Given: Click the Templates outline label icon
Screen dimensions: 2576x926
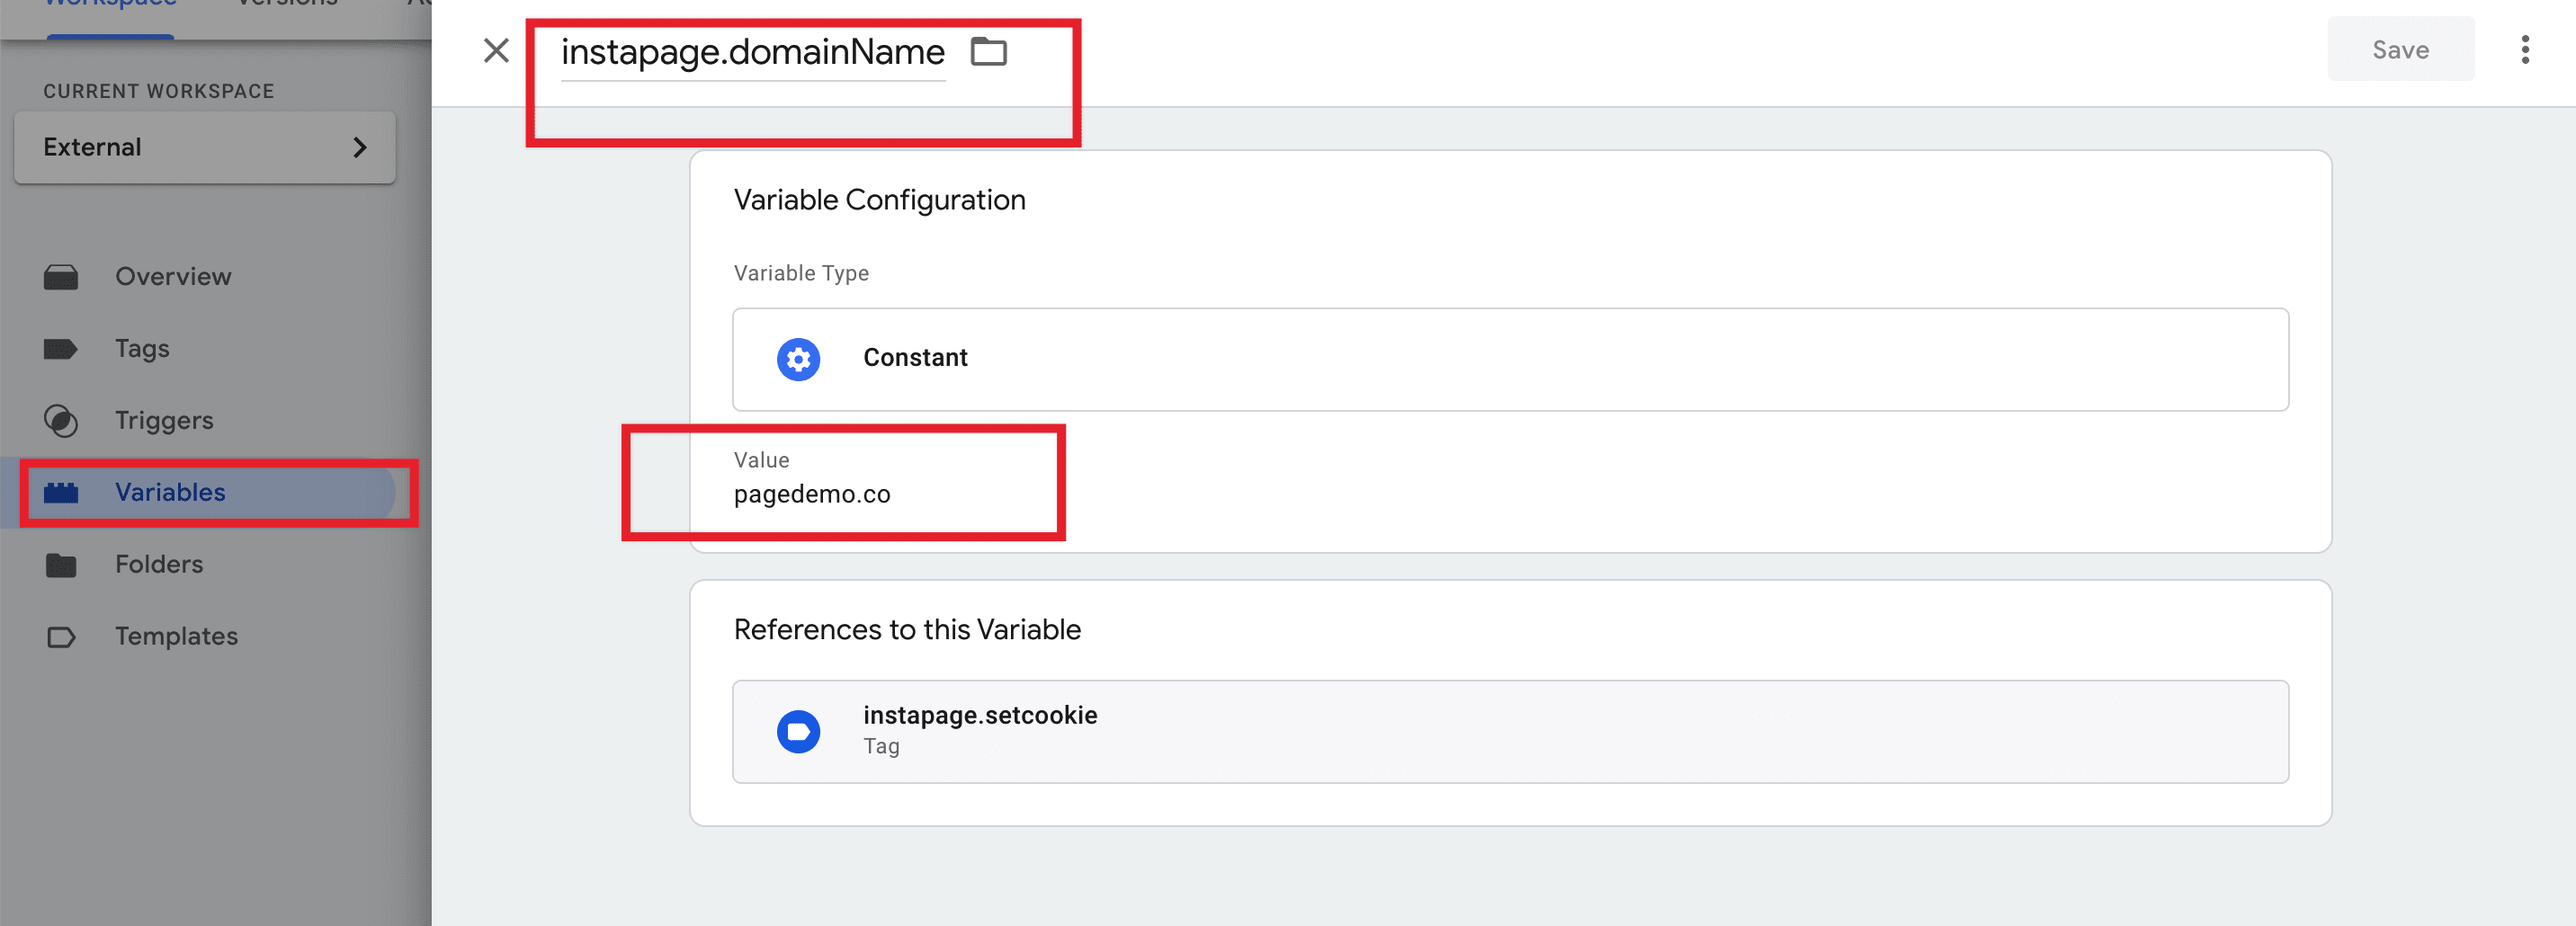Looking at the screenshot, I should pos(61,637).
